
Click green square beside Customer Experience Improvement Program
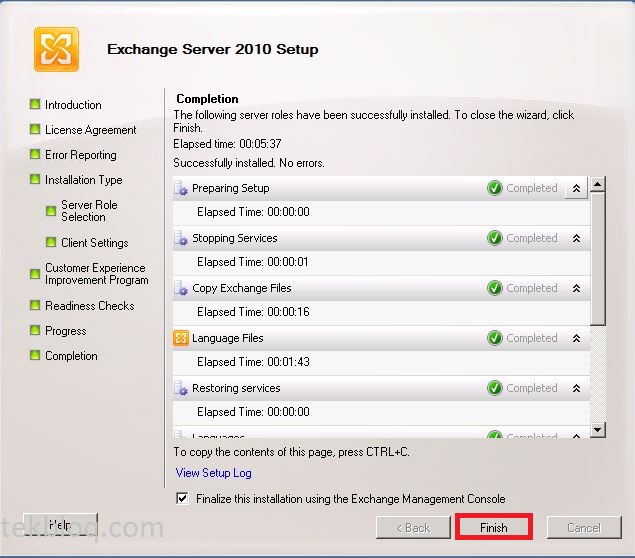(x=35, y=274)
